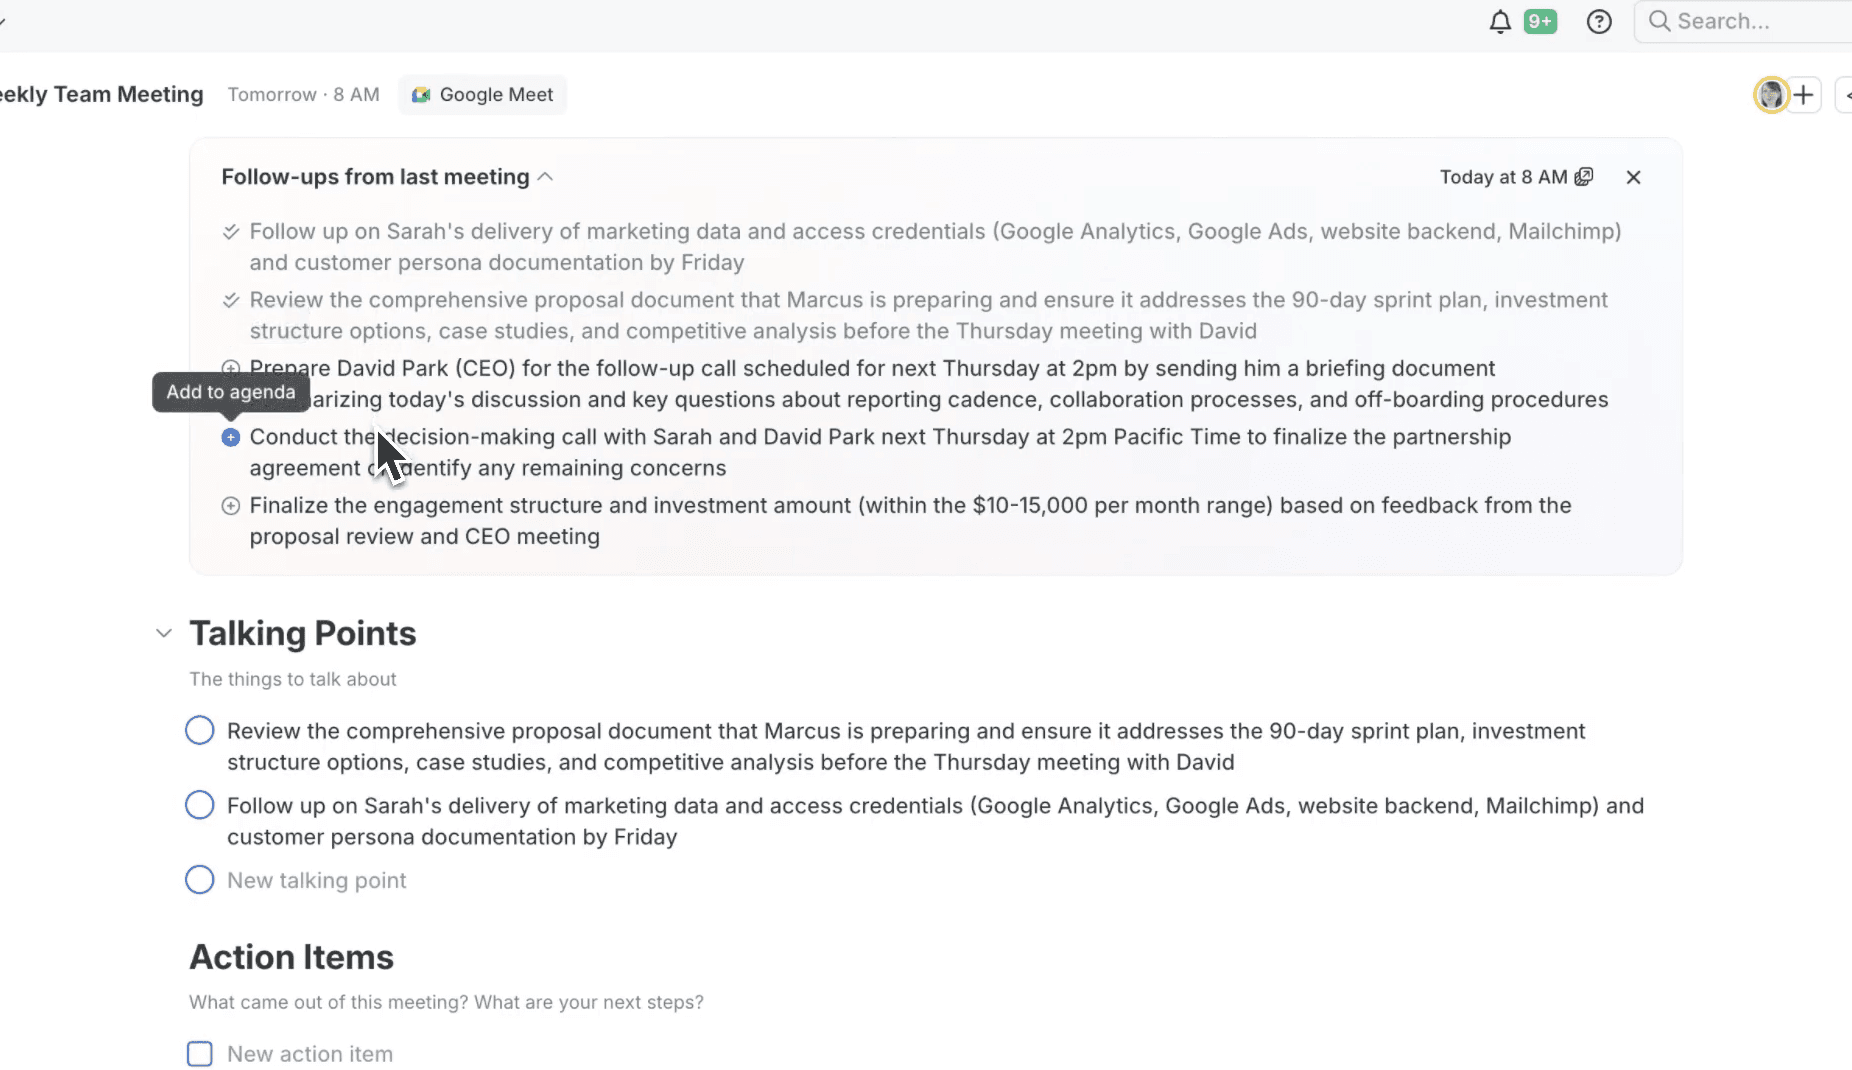Click 'What came out of this meeting?' description
The height and width of the screenshot is (1070, 1852).
(447, 1002)
